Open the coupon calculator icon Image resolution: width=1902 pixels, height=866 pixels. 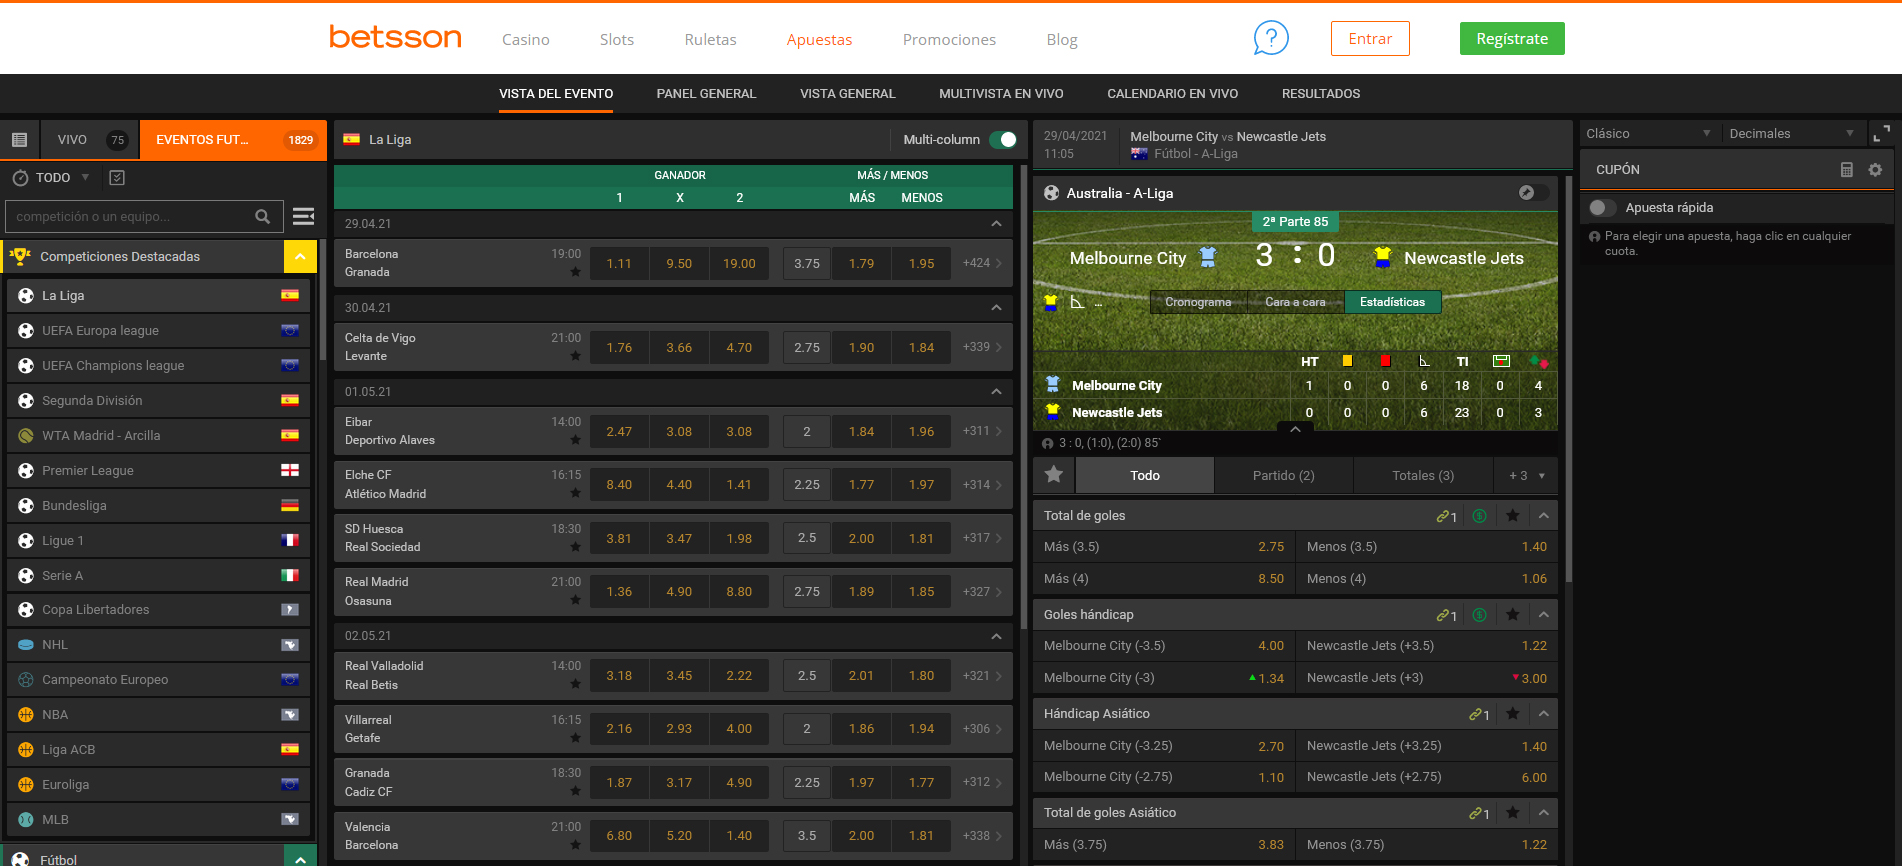[x=1847, y=170]
